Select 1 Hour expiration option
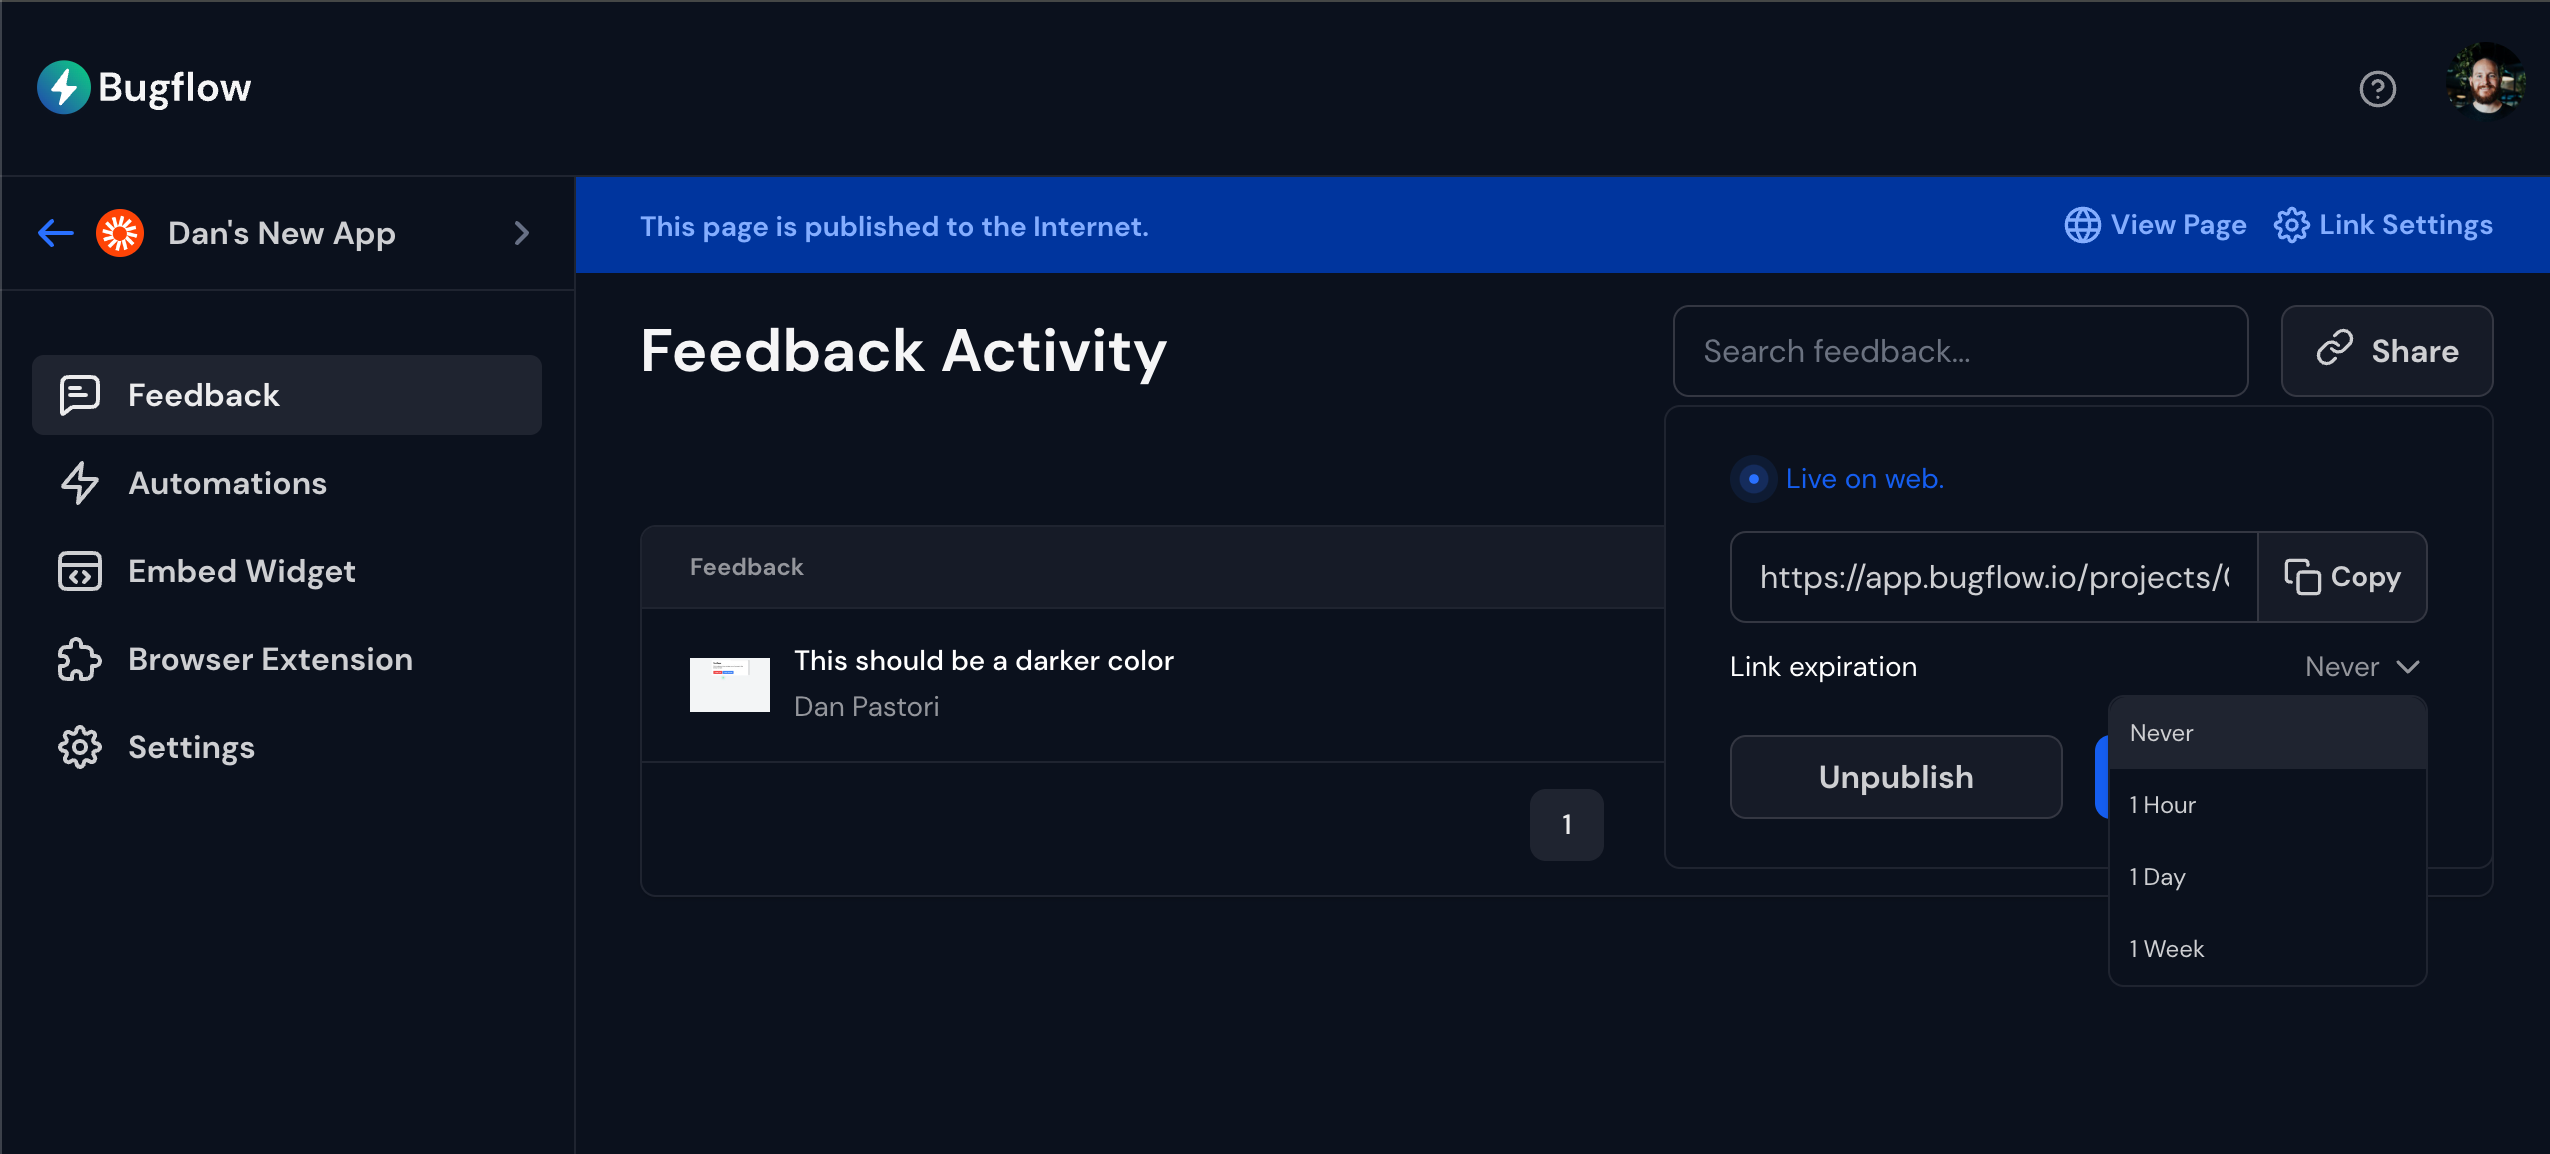This screenshot has height=1154, width=2550. click(x=2267, y=805)
